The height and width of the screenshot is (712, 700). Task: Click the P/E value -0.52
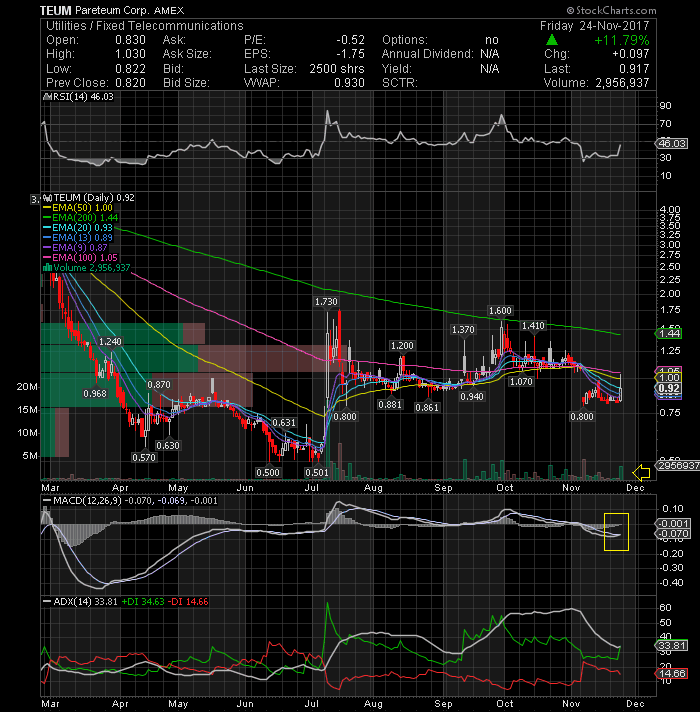tap(350, 40)
